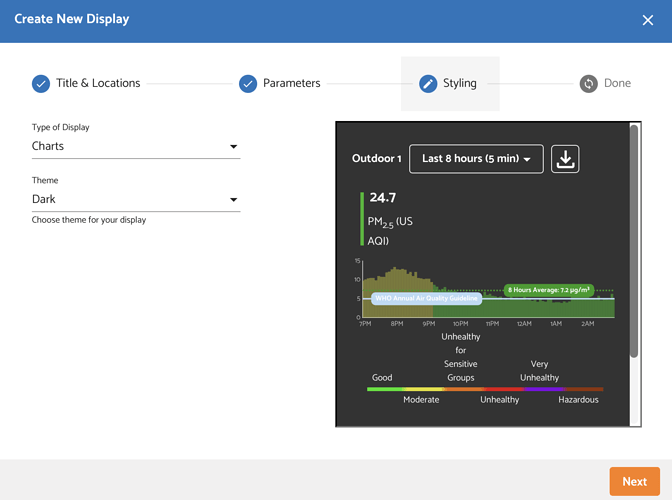The image size is (672, 500).
Task: Download chart data with the download icon
Action: click(x=565, y=159)
